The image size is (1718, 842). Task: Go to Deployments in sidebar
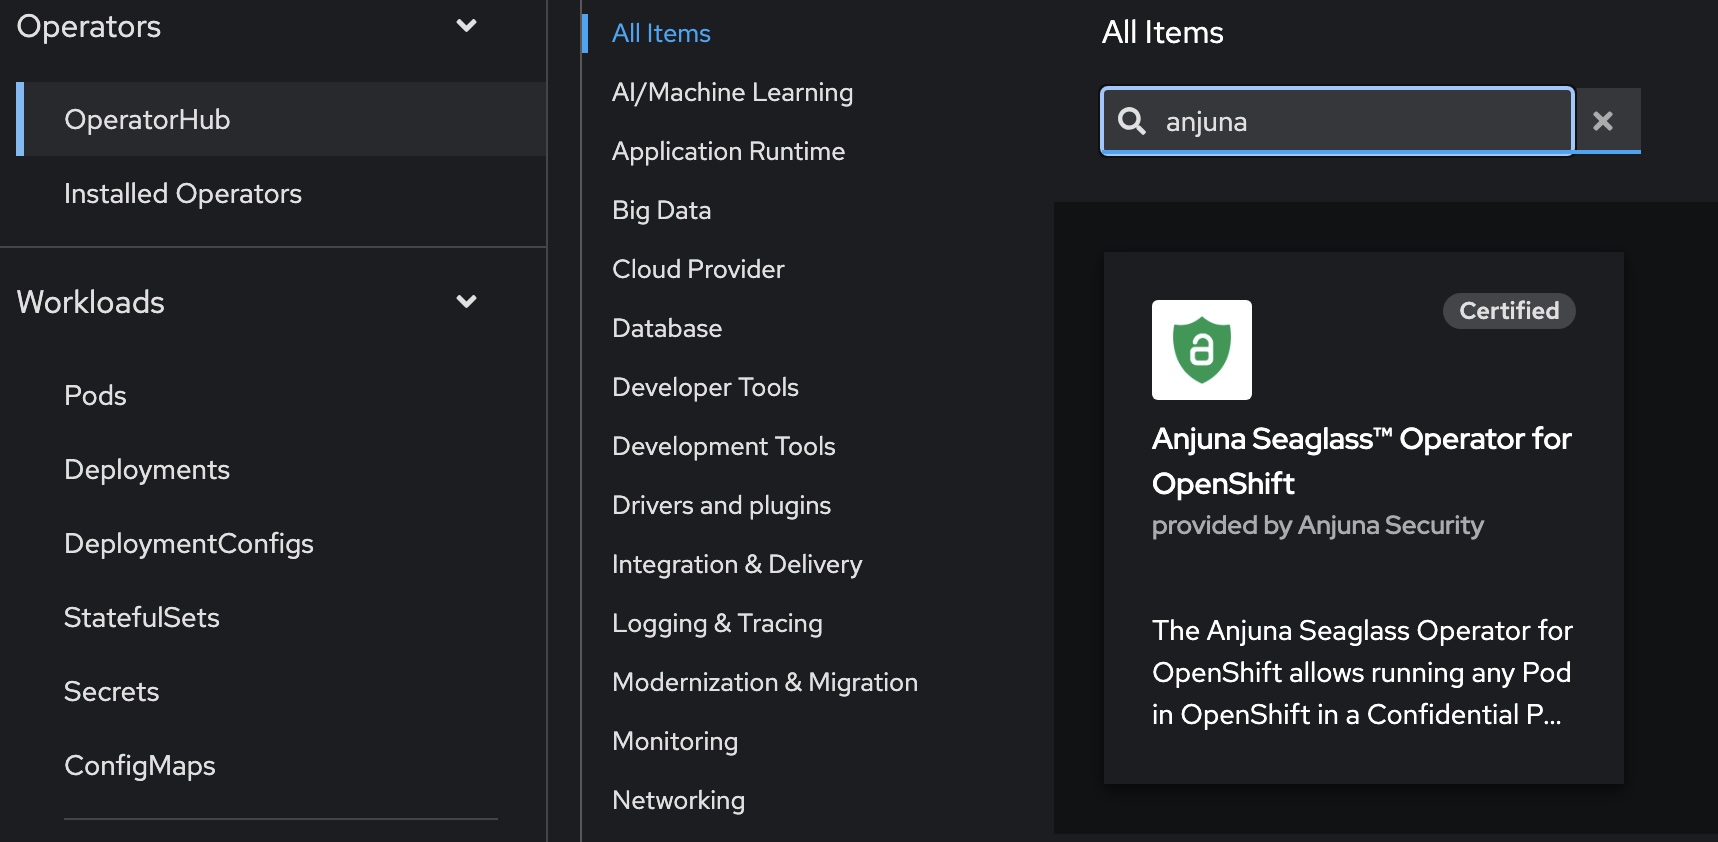[147, 469]
